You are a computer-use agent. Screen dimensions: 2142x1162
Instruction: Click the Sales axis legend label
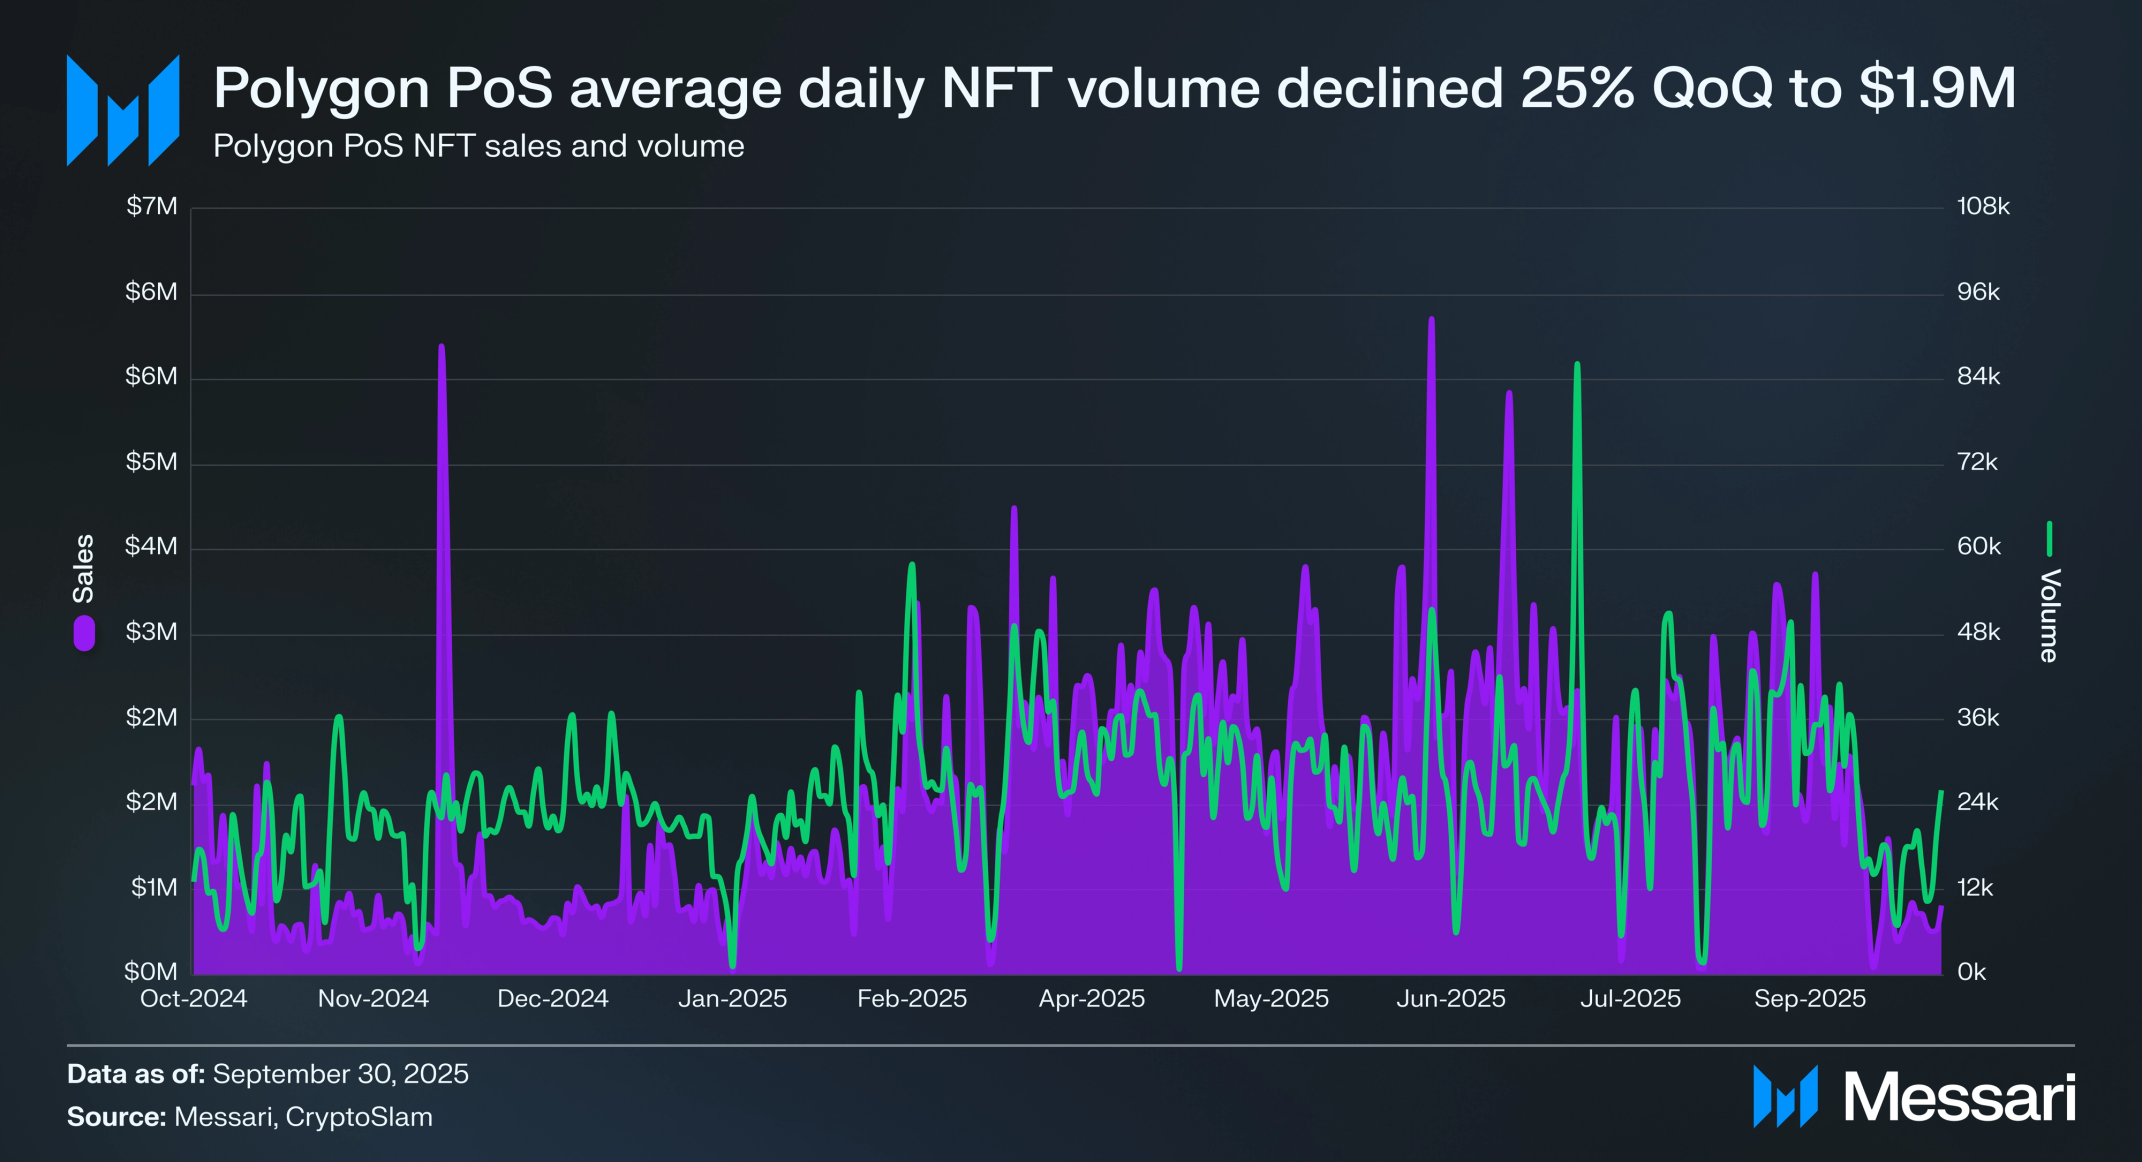click(84, 568)
